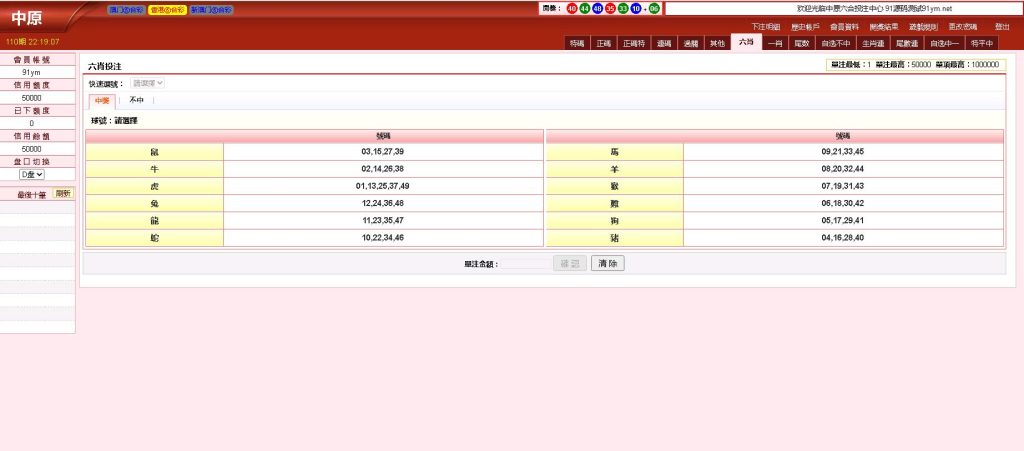
Task: Switch to the 特碼 betting tab
Action: 577,44
